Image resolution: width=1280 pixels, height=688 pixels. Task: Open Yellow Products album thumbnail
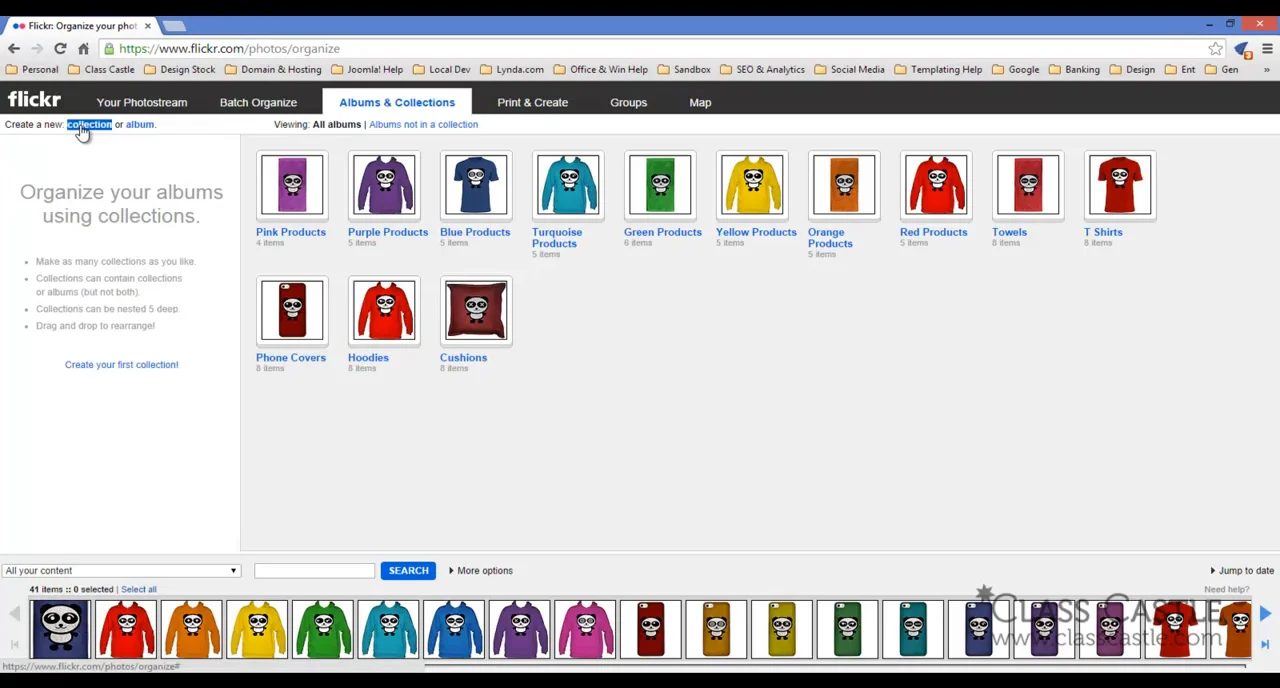click(752, 185)
